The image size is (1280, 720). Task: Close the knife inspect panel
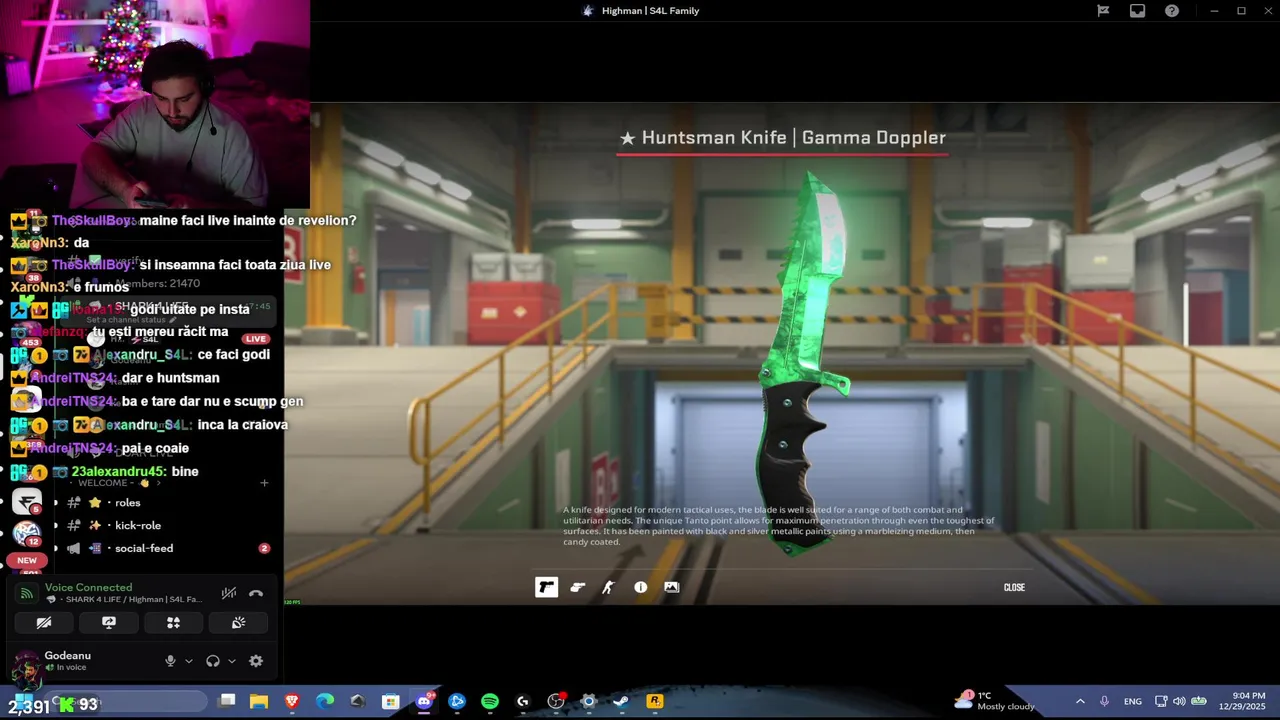(1014, 587)
